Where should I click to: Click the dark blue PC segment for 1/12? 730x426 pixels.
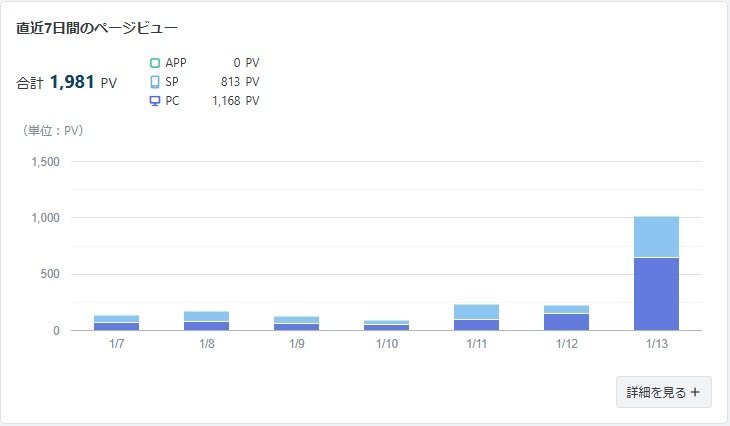click(x=566, y=322)
